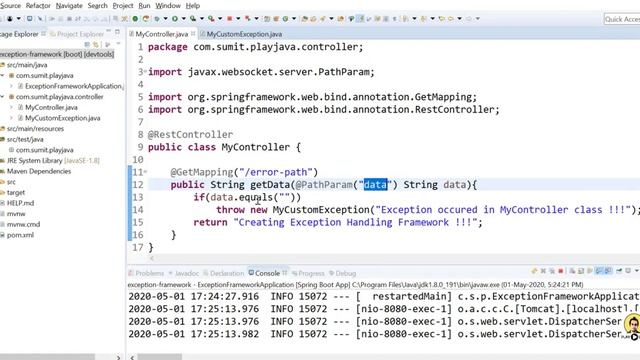Collapse the com.sumit.playjava.controller package
Image resolution: width=640 pixels, height=360 pixels.
[x=2, y=97]
